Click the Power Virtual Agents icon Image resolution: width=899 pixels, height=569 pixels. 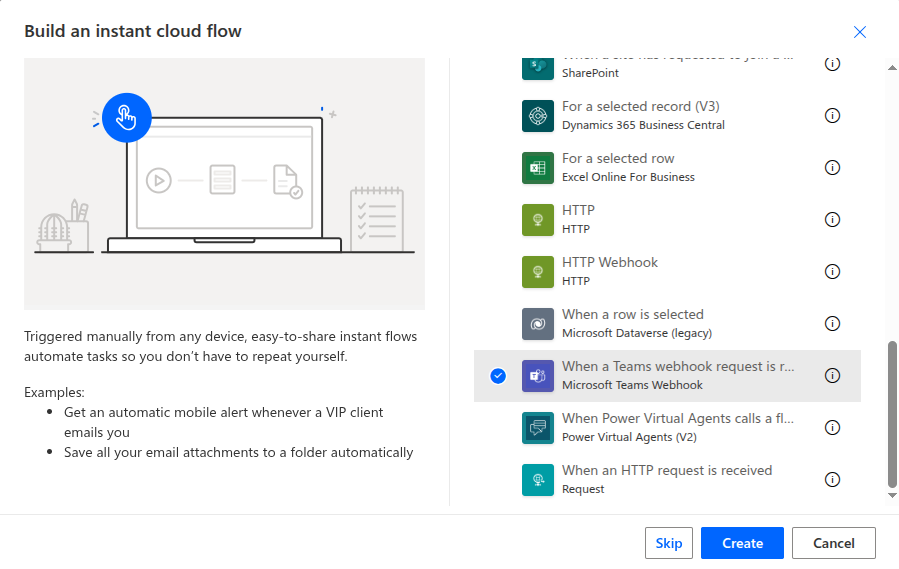click(538, 428)
